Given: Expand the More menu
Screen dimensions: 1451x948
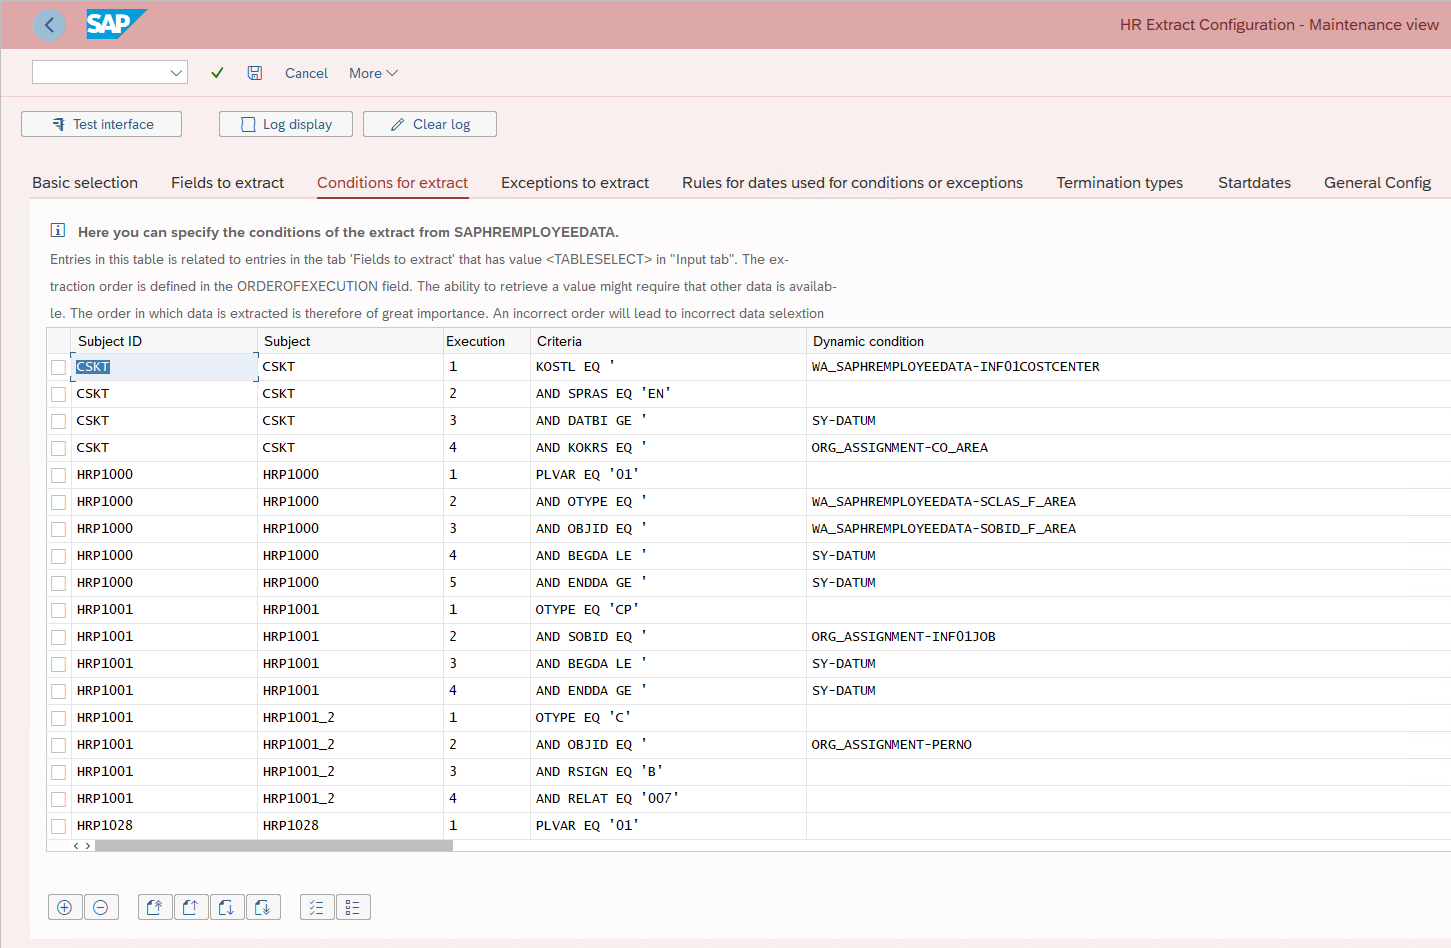Looking at the screenshot, I should click(373, 73).
